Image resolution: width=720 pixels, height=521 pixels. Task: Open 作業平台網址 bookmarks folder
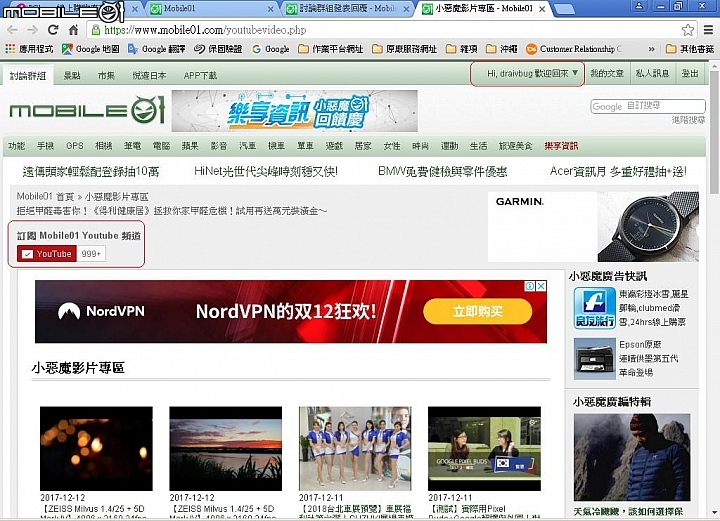[331, 49]
